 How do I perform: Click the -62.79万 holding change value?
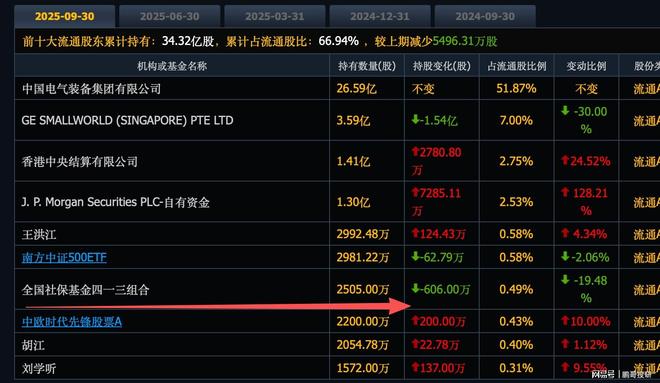(x=437, y=257)
